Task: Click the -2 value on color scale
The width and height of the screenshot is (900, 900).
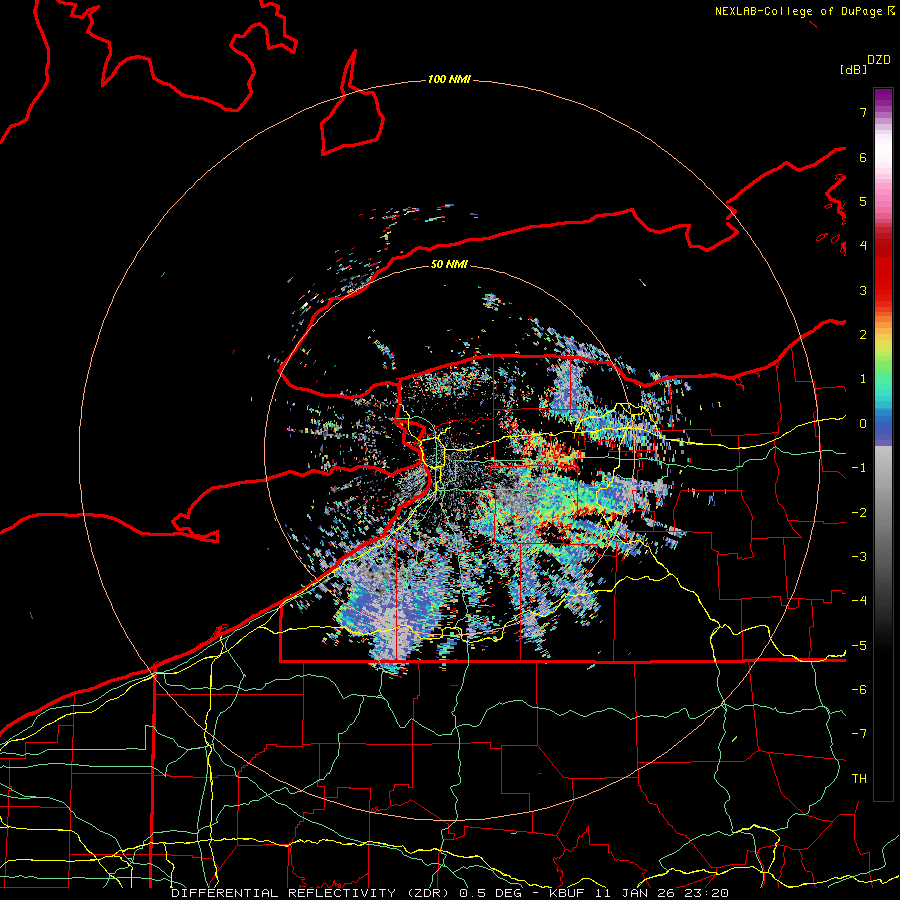Action: pyautogui.click(x=859, y=512)
